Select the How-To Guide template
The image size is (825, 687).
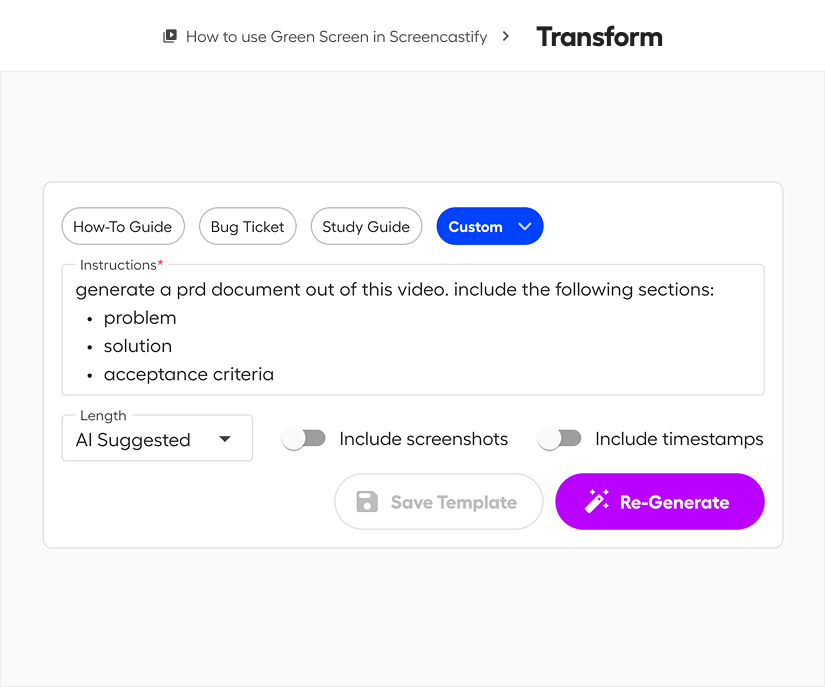122,226
